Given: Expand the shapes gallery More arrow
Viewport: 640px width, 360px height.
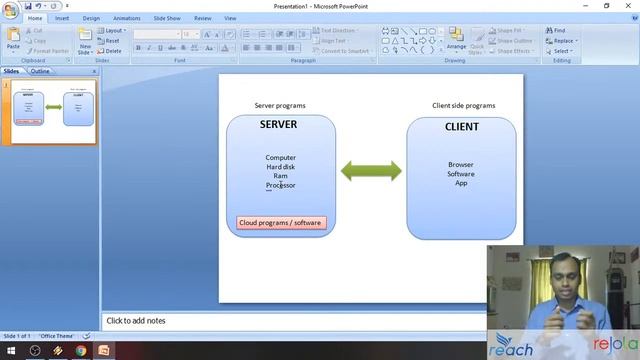Looking at the screenshot, I should pos(441,50).
